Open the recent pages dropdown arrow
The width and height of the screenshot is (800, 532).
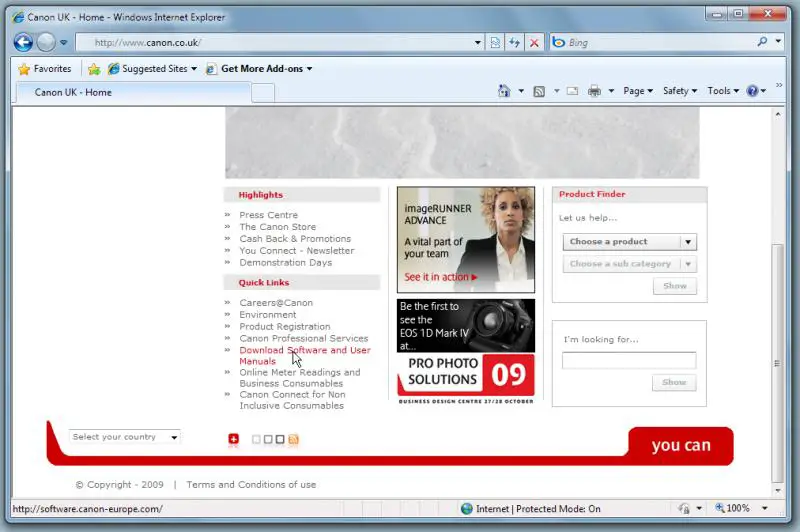(x=63, y=43)
